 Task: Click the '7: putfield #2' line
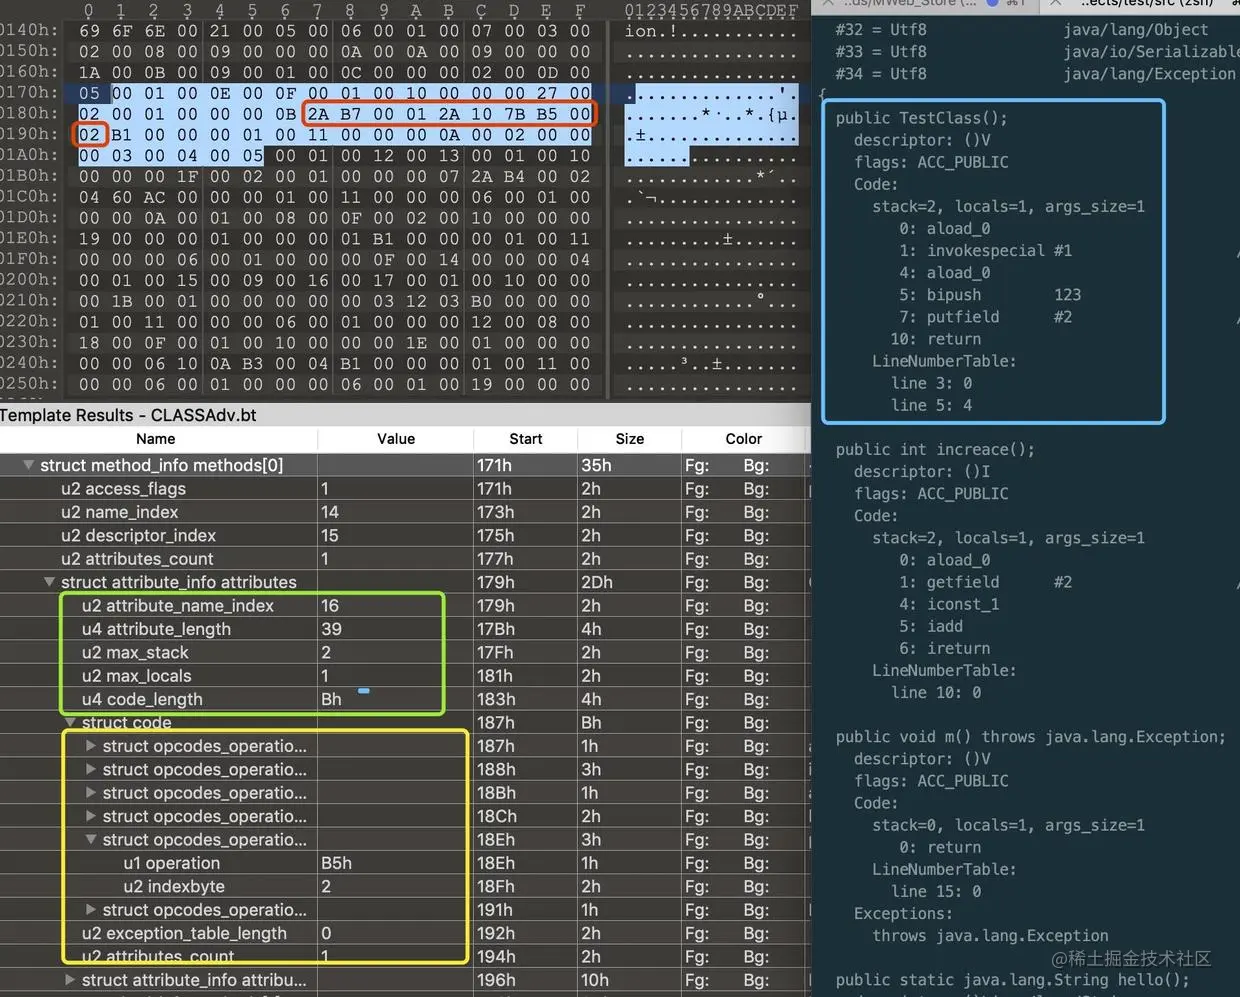click(x=985, y=317)
